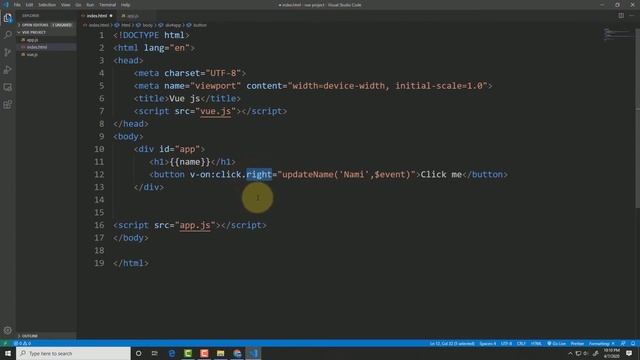Open the File menu
Screen dimensions: 640x360
pyautogui.click(x=17, y=5)
